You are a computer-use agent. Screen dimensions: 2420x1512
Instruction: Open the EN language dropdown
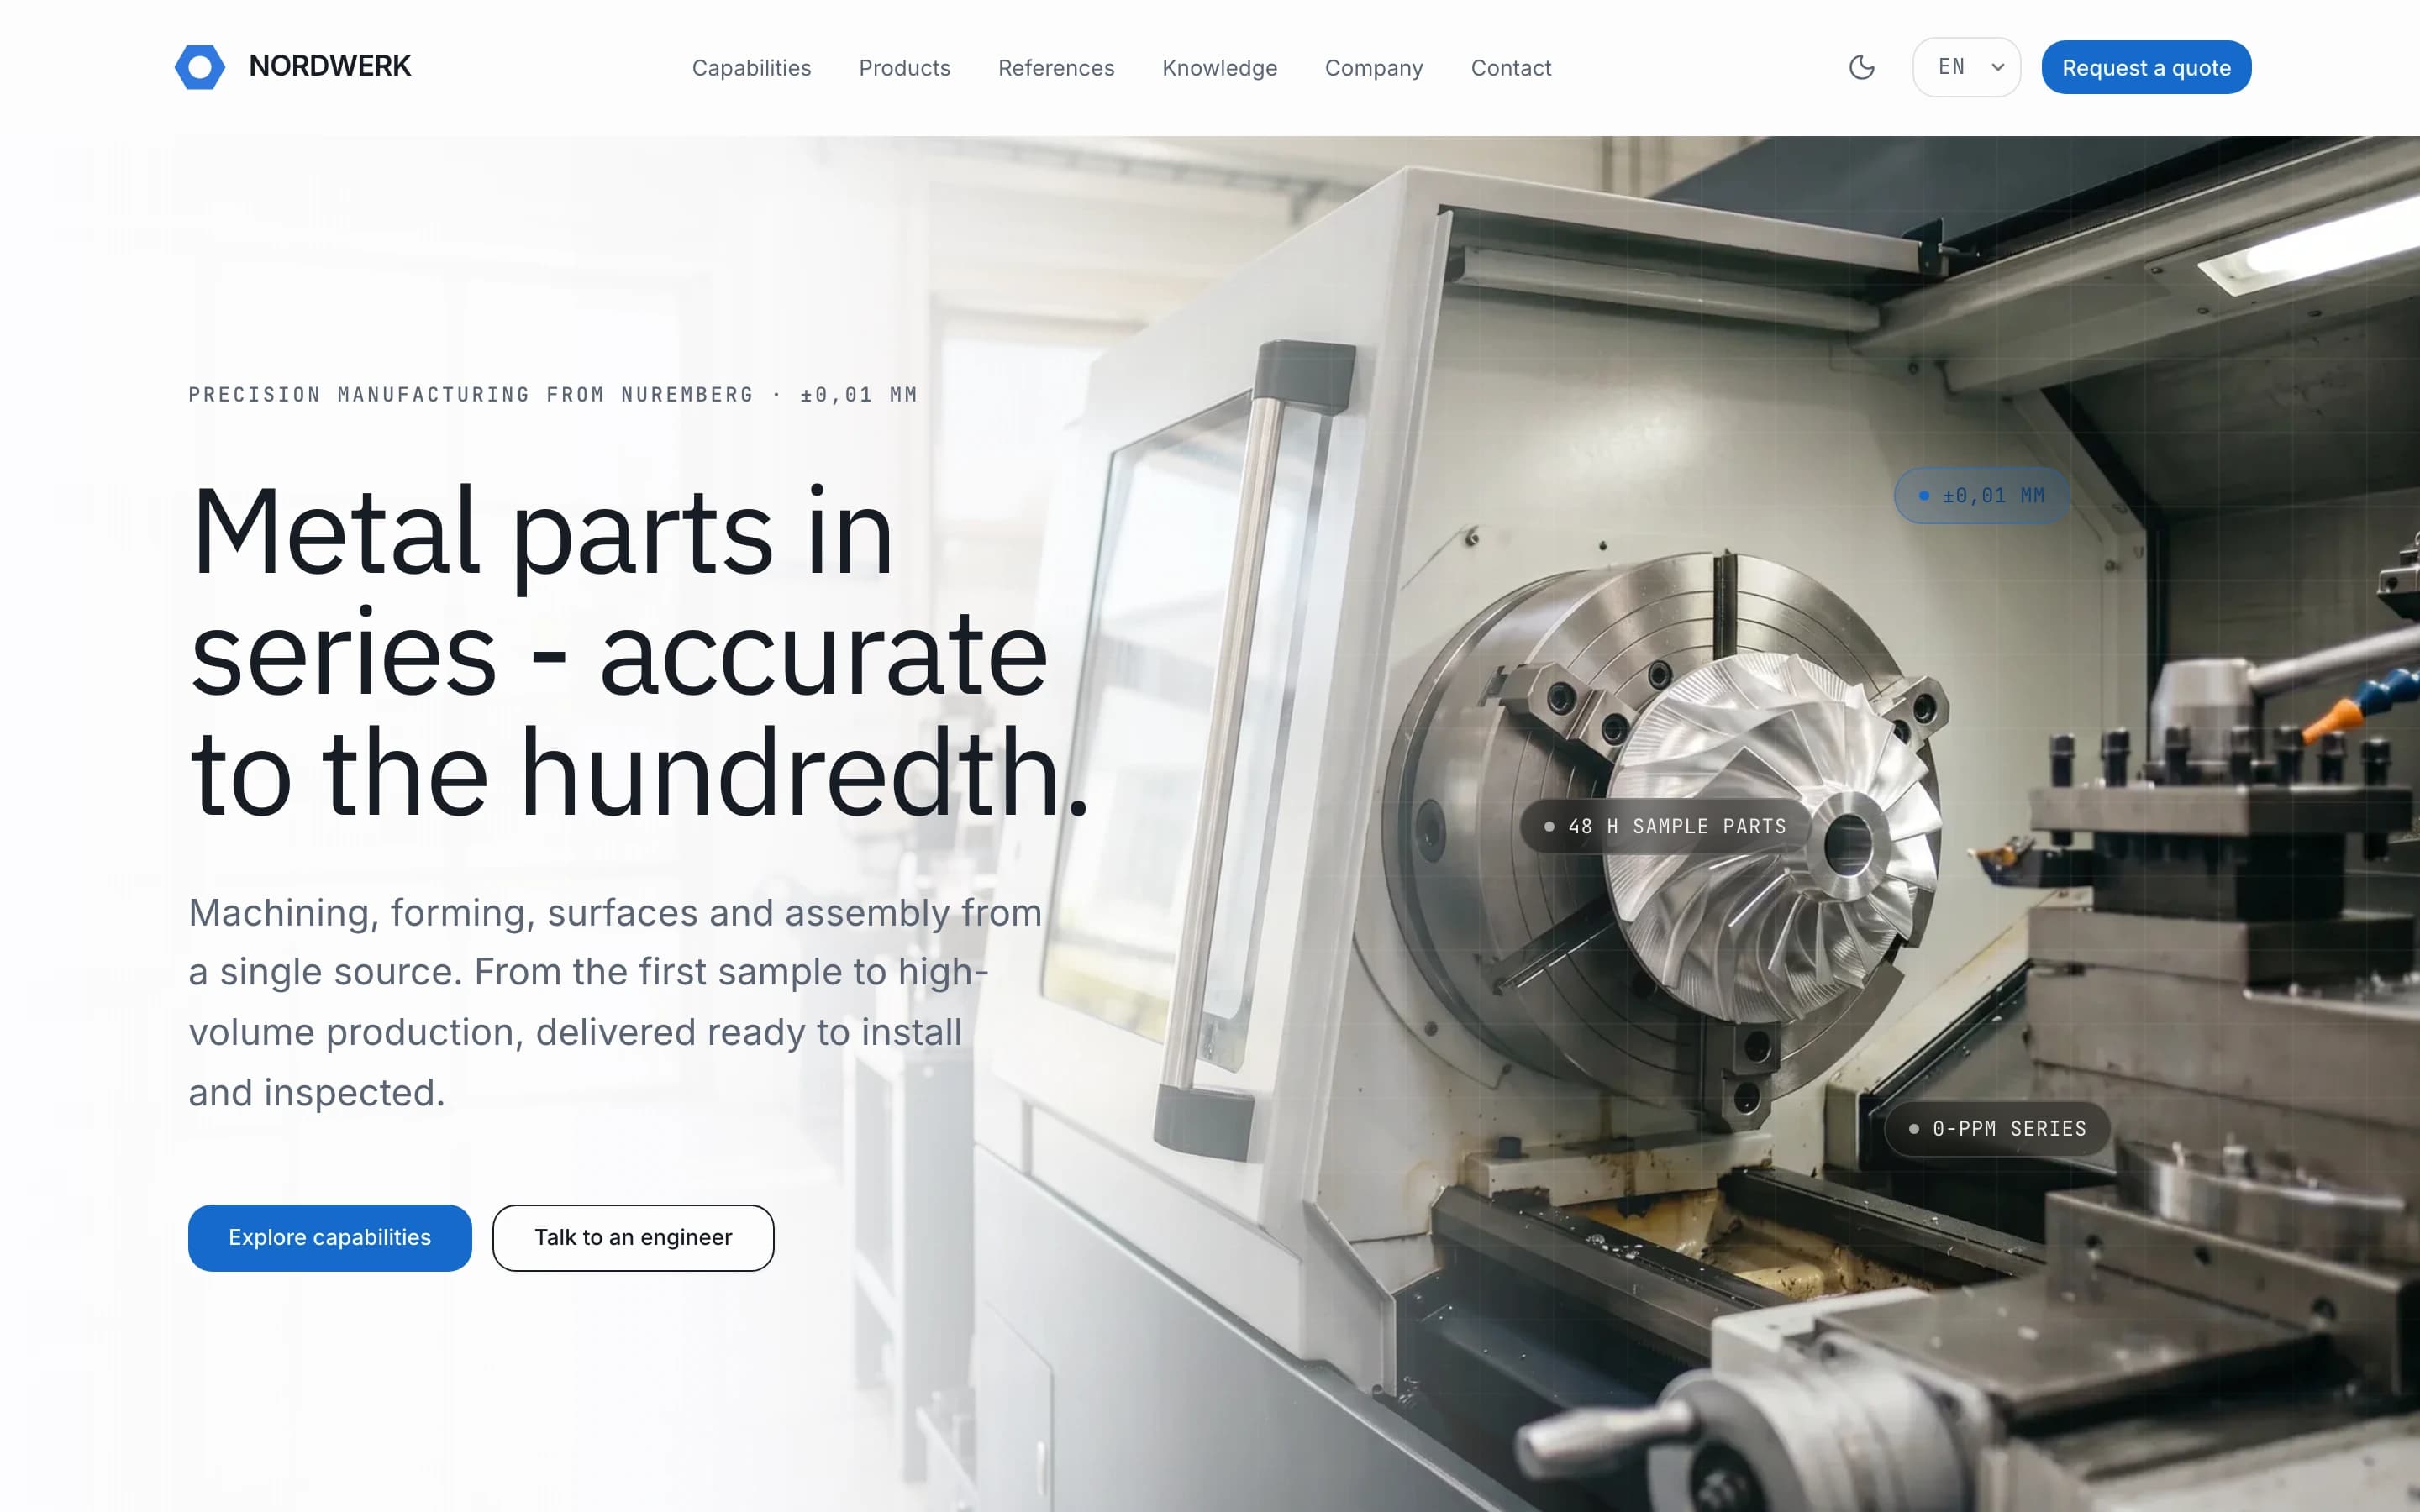click(1966, 67)
